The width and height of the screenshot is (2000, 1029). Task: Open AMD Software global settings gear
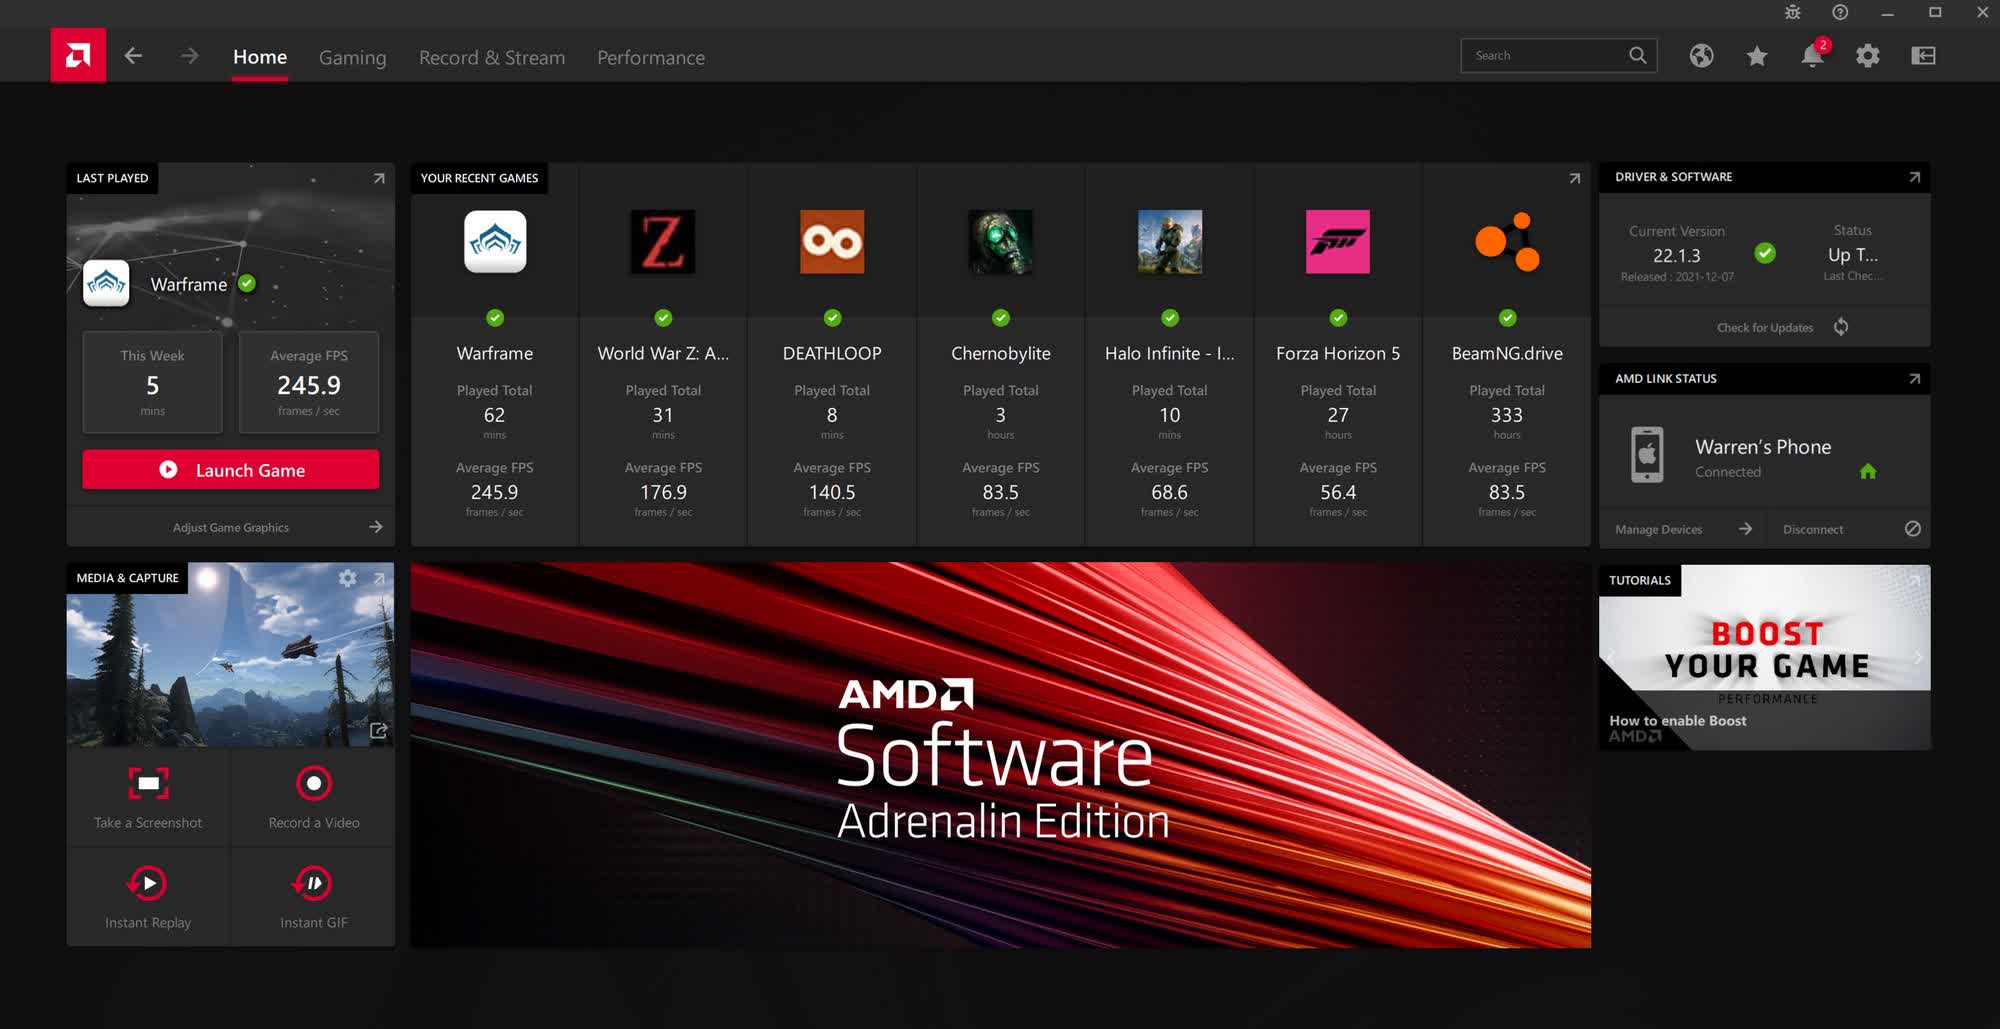tap(1866, 56)
